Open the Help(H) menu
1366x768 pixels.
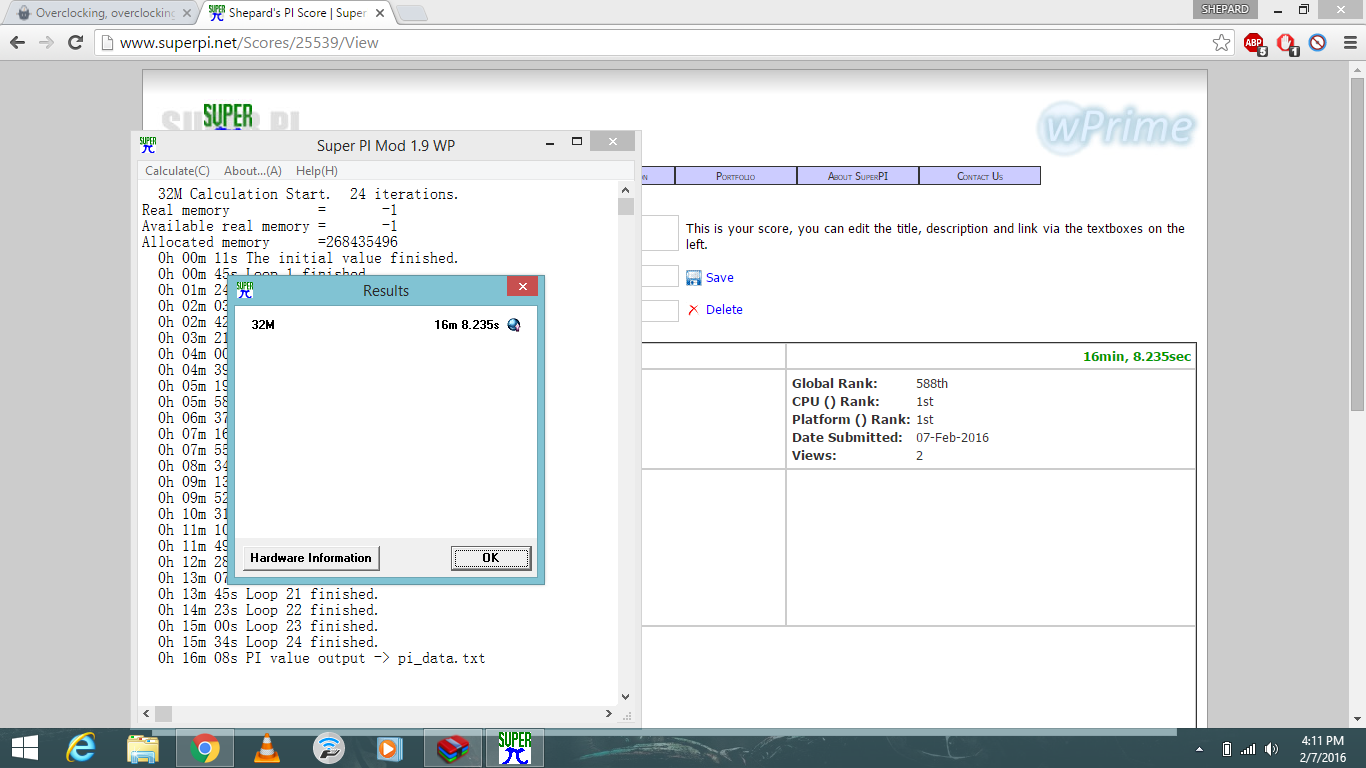pyautogui.click(x=317, y=171)
